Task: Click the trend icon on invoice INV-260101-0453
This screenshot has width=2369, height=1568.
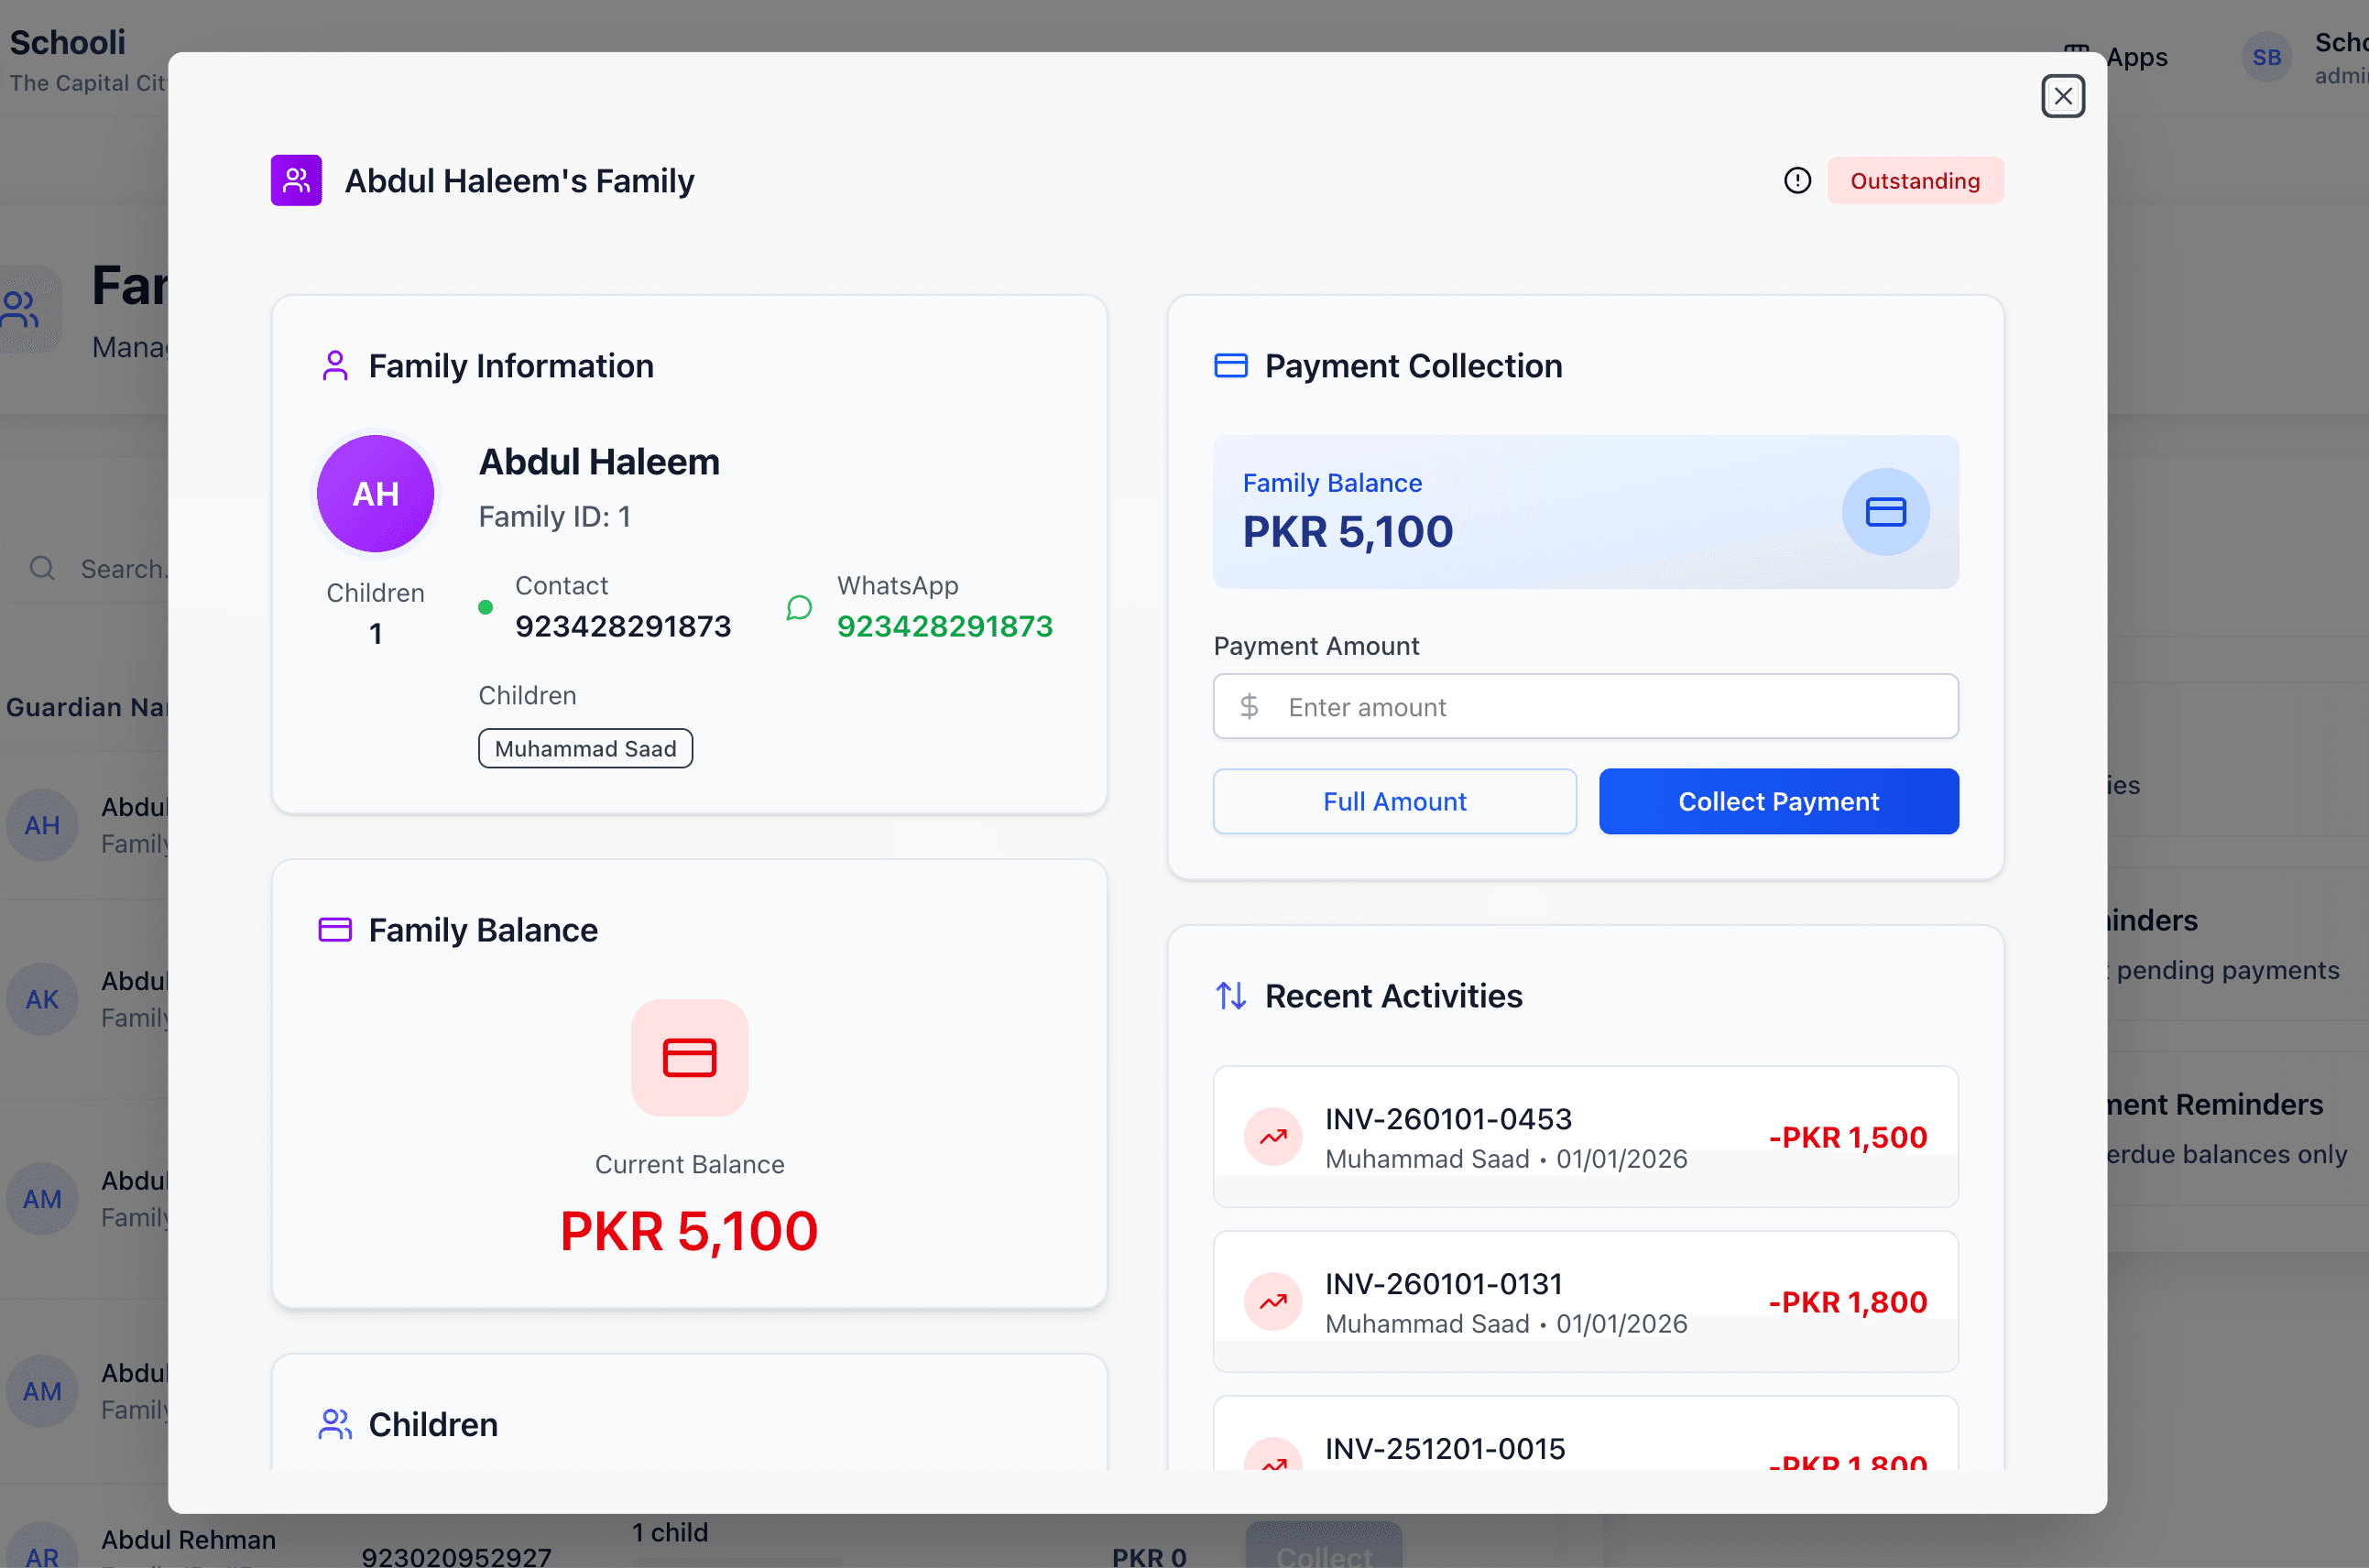Action: 1273,1136
